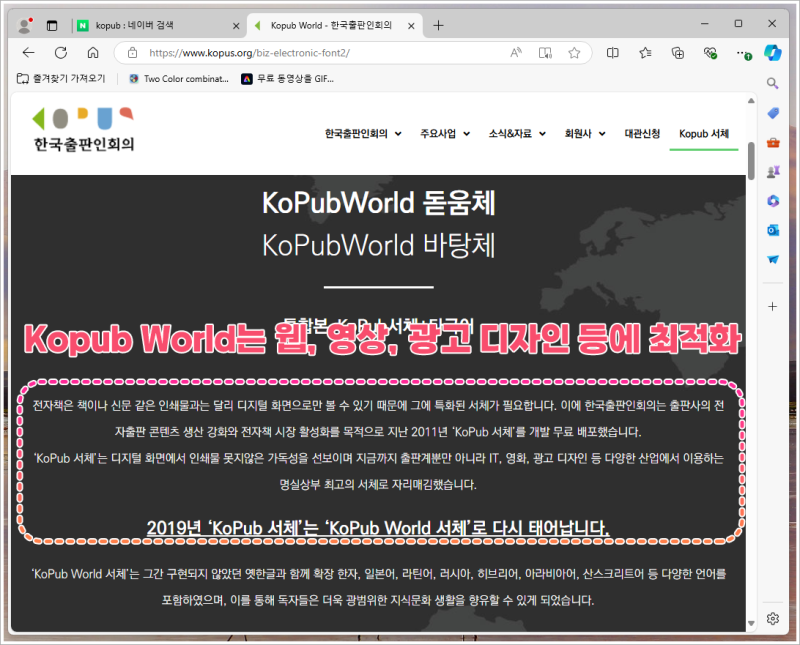Expand 한국출판인회의 menu

tap(363, 134)
